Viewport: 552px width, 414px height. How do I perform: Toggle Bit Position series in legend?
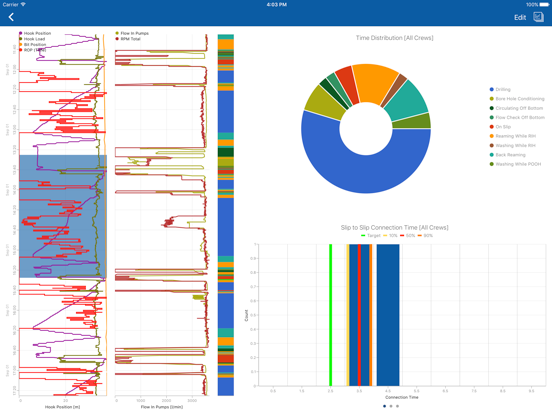pos(32,44)
